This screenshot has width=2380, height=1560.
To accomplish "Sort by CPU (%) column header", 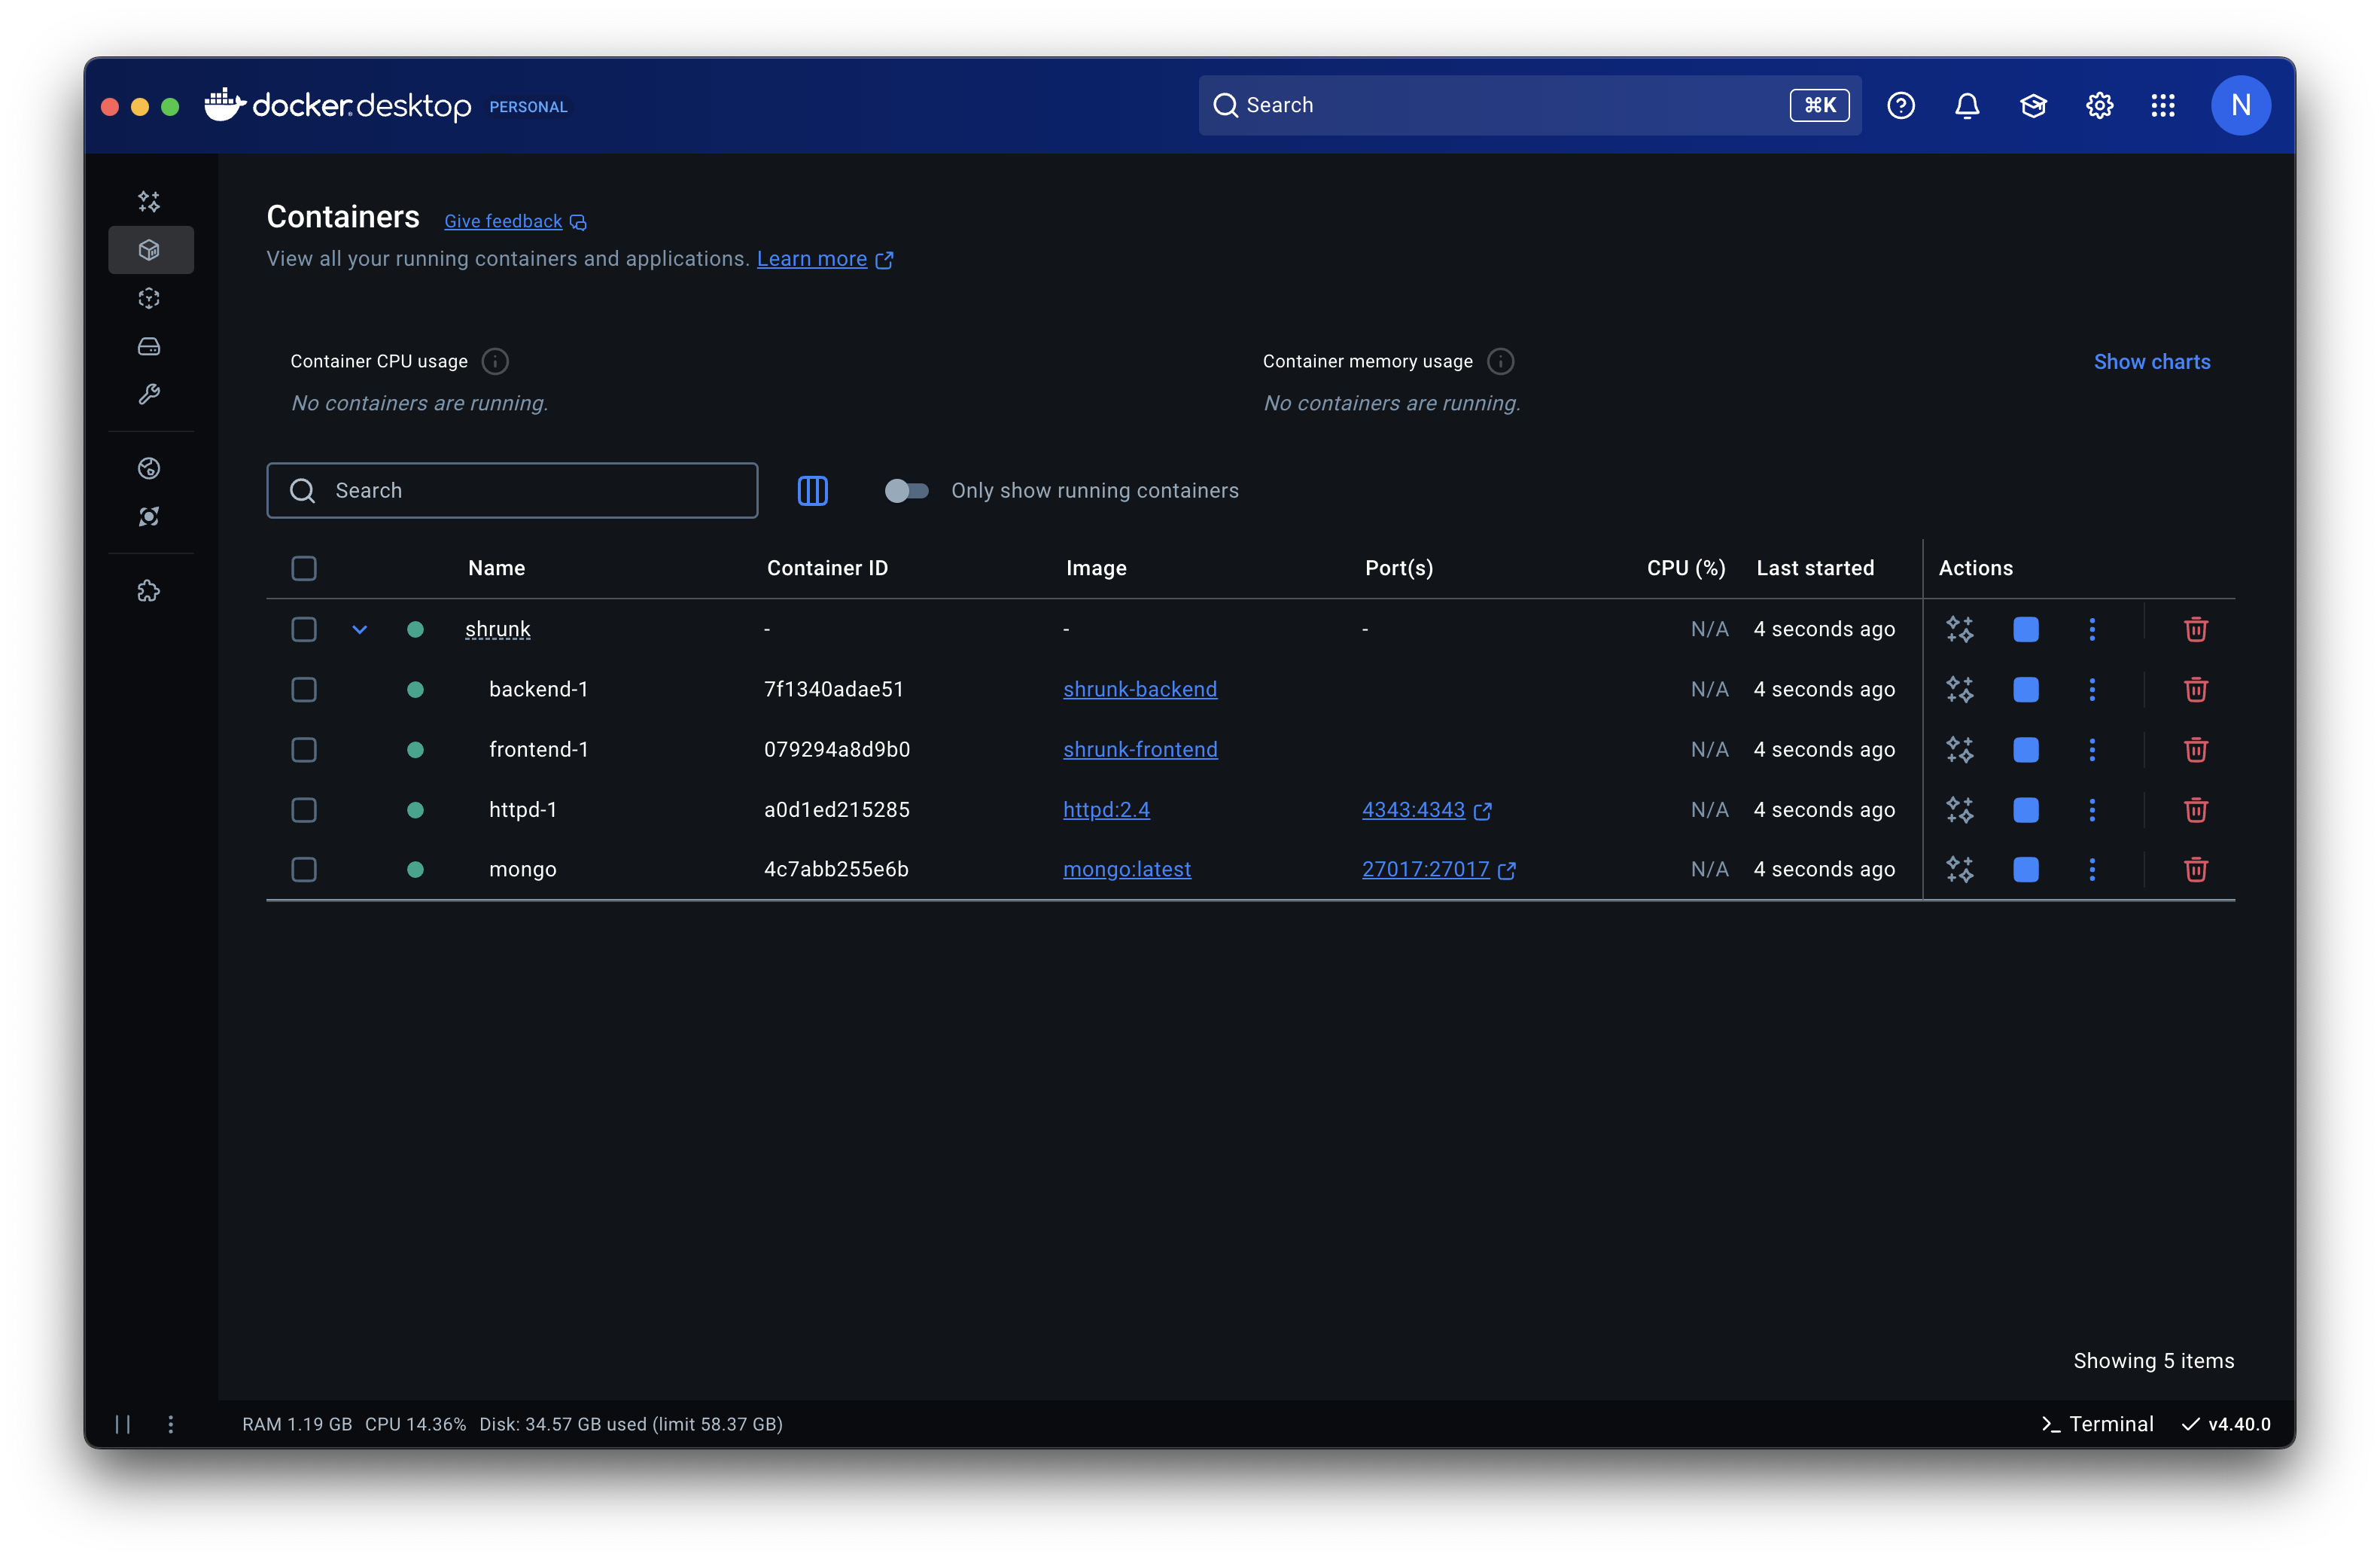I will [x=1686, y=568].
